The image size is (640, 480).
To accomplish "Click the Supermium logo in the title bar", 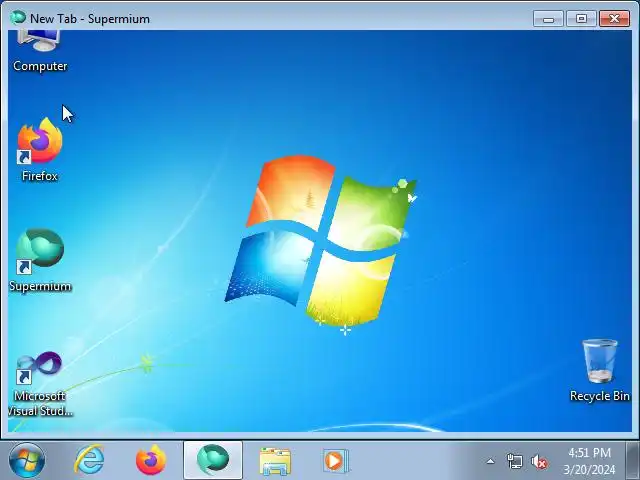I will click(x=18, y=18).
